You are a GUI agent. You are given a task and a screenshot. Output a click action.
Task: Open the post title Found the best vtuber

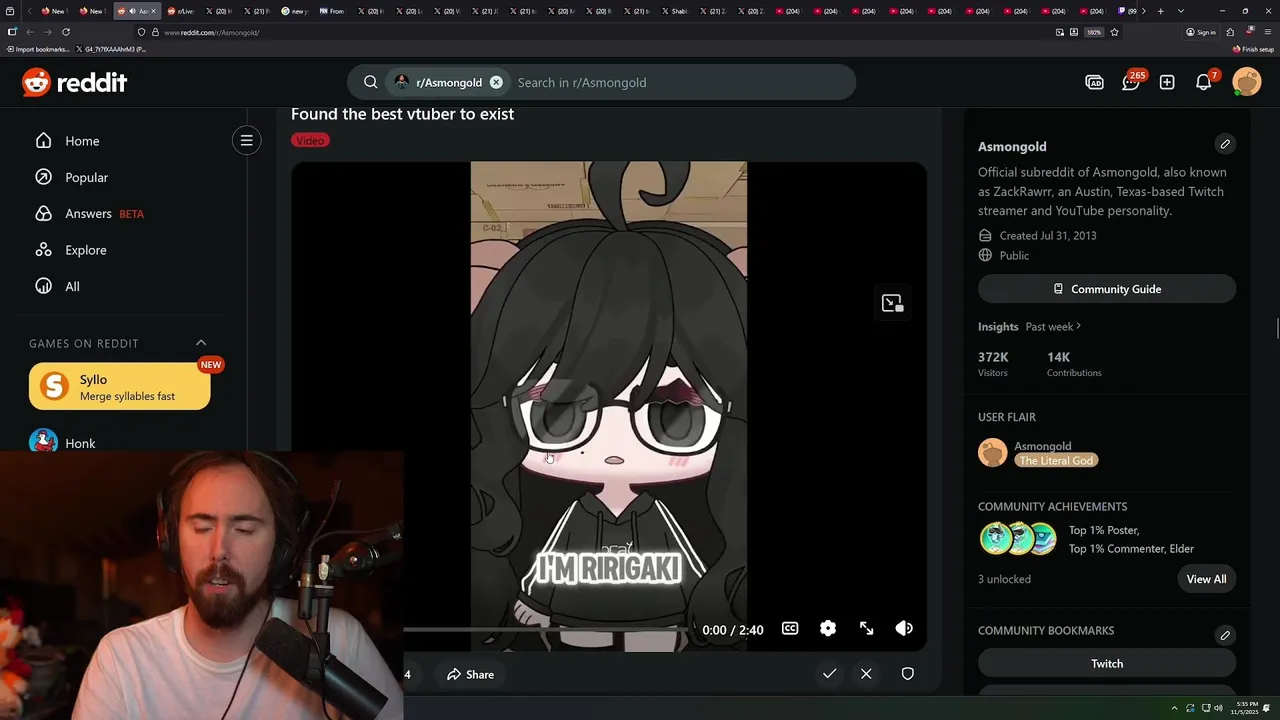coord(402,114)
